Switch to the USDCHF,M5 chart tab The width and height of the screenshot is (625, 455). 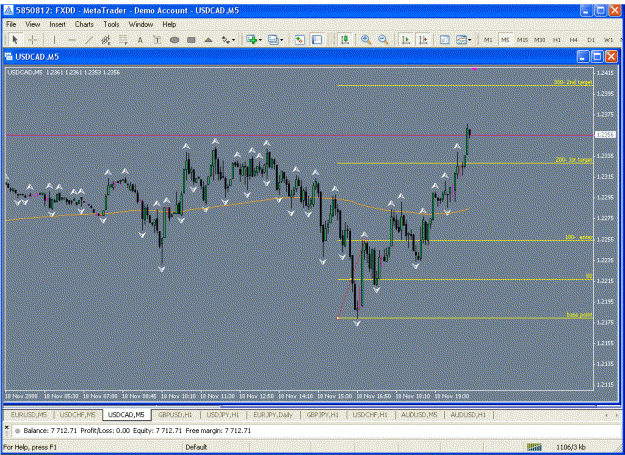(77, 415)
